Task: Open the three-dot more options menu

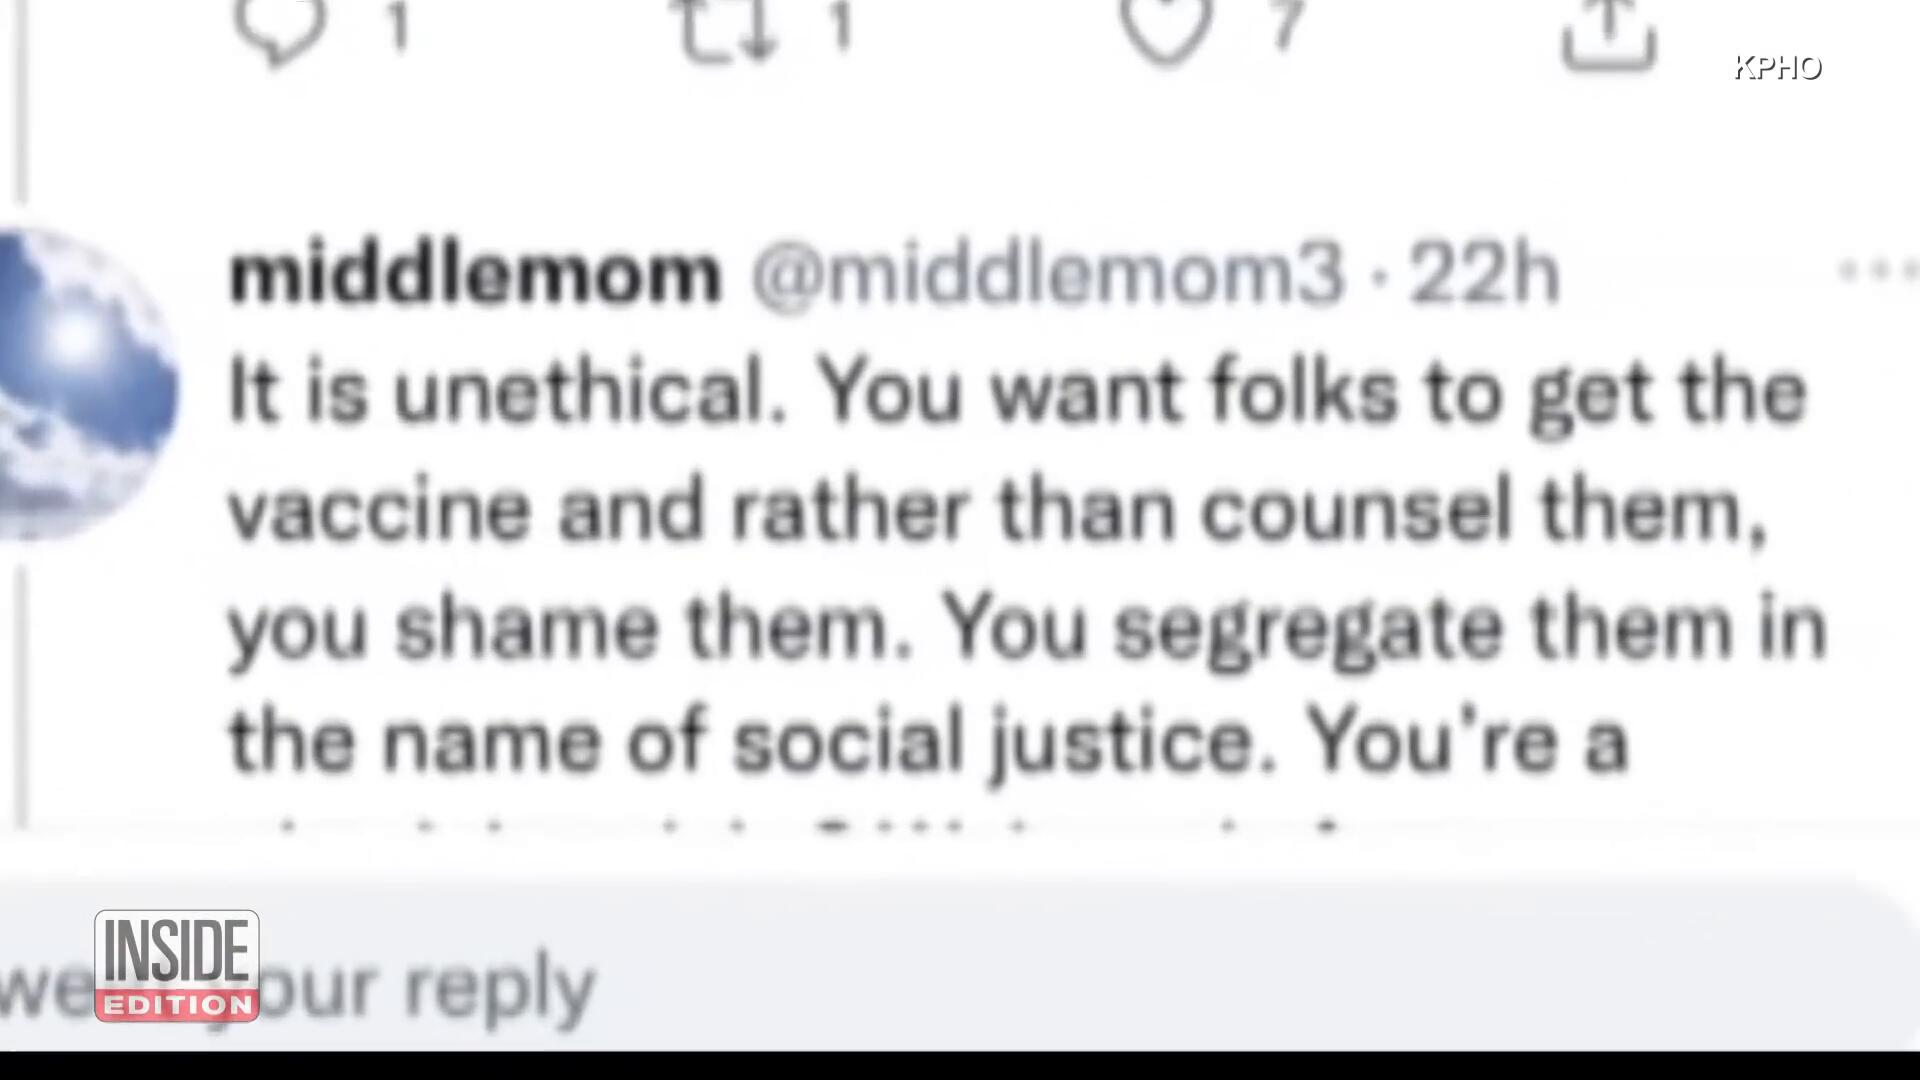Action: coord(1879,270)
